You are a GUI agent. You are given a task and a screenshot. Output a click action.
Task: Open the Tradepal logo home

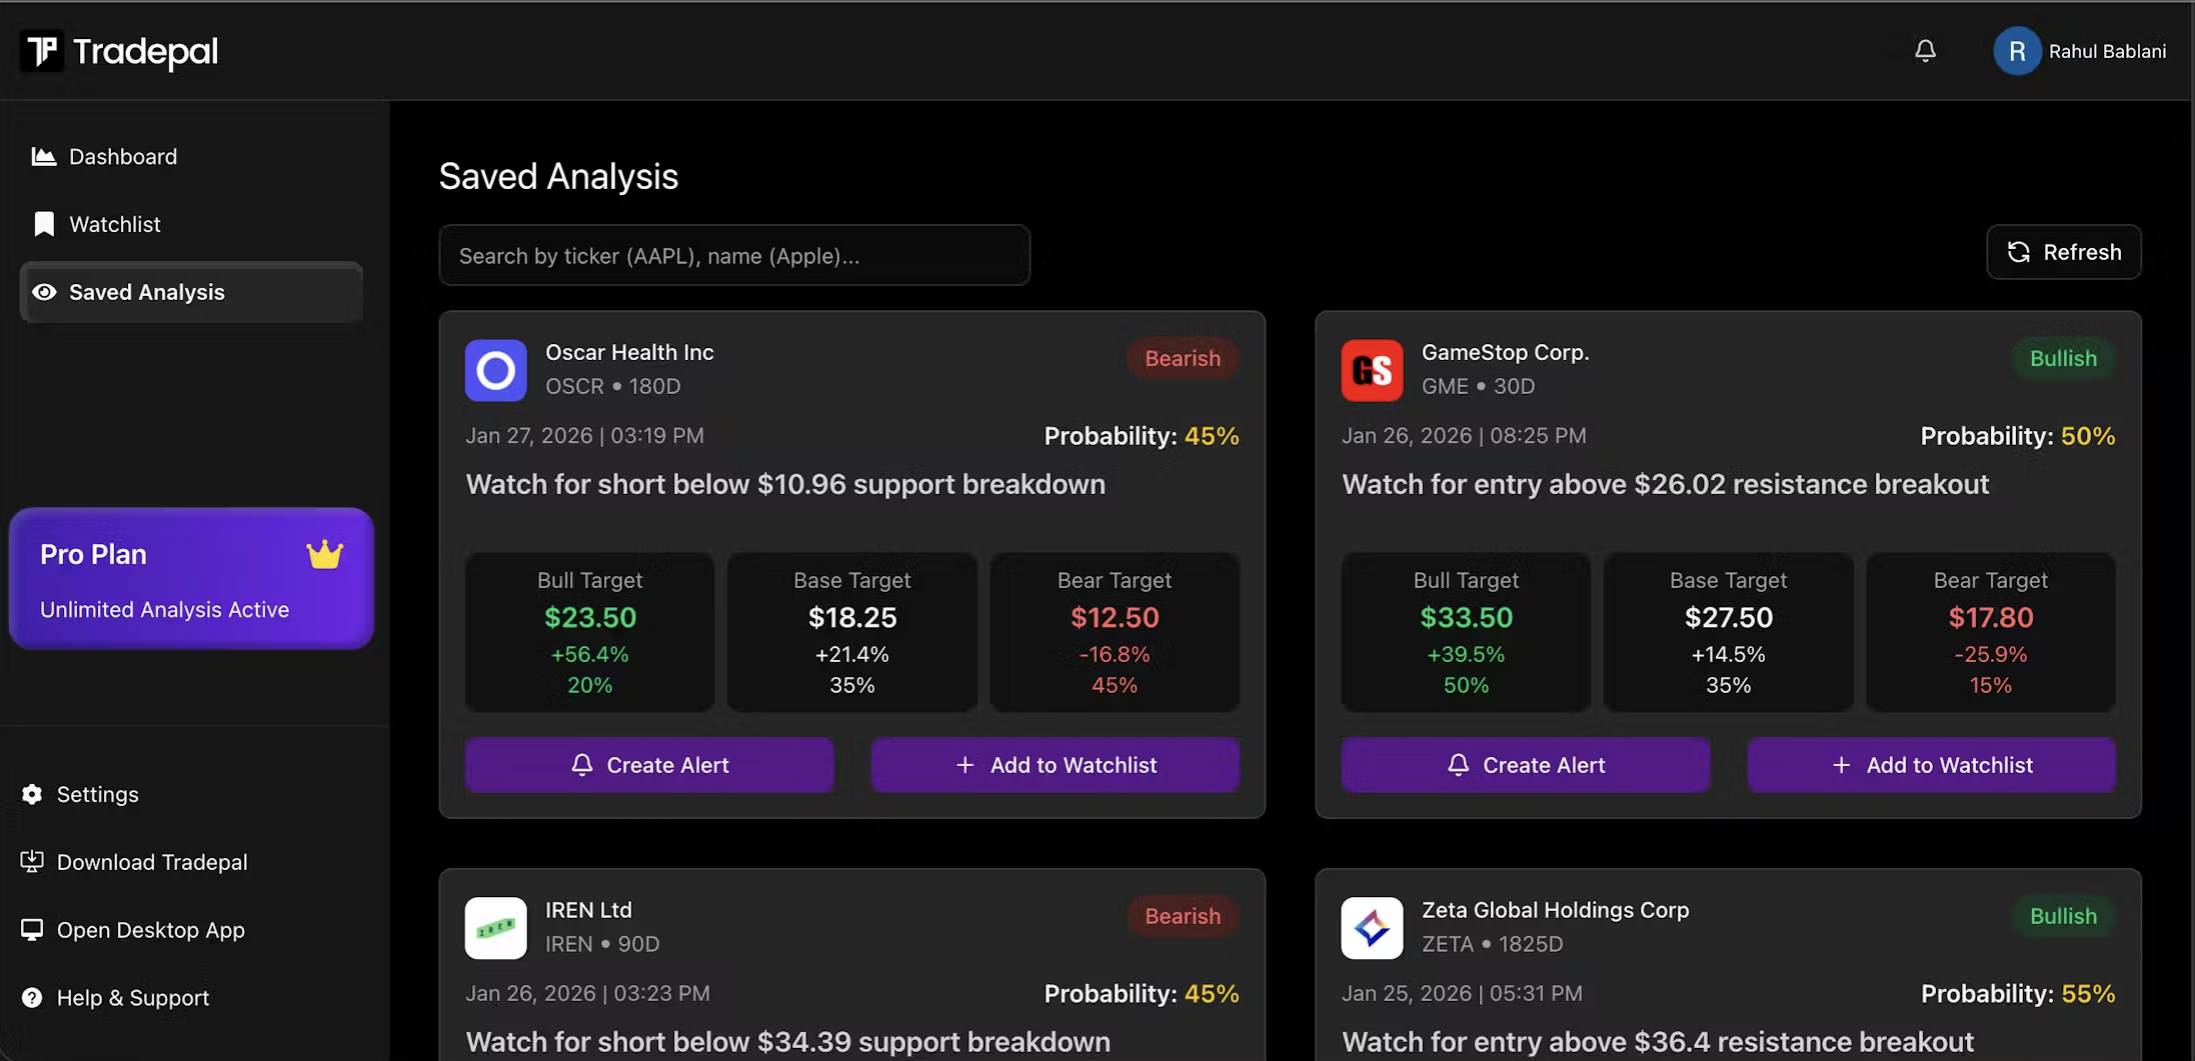click(119, 51)
